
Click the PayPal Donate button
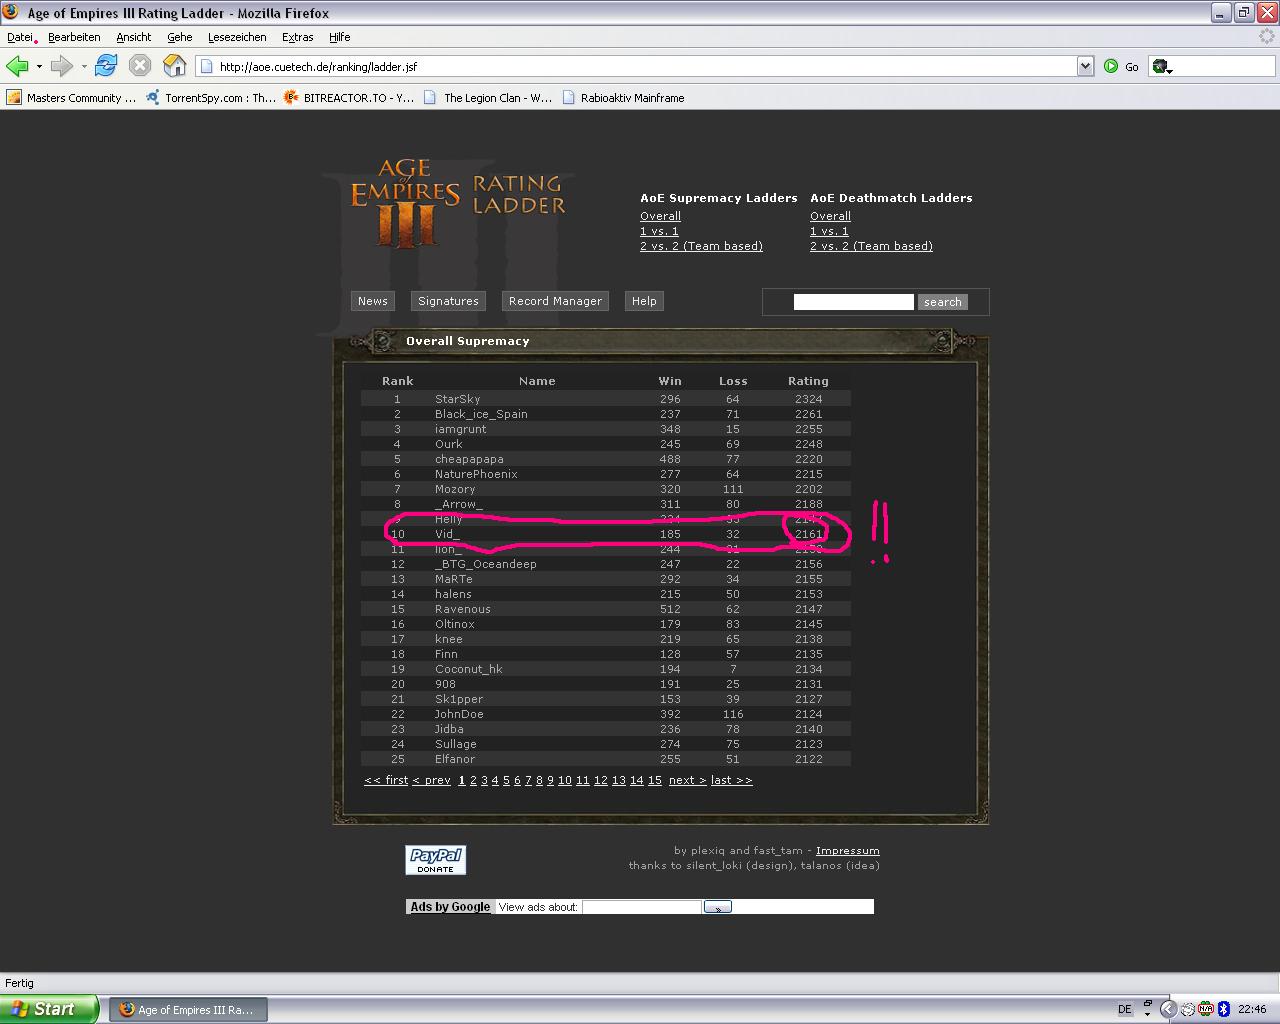(x=435, y=860)
